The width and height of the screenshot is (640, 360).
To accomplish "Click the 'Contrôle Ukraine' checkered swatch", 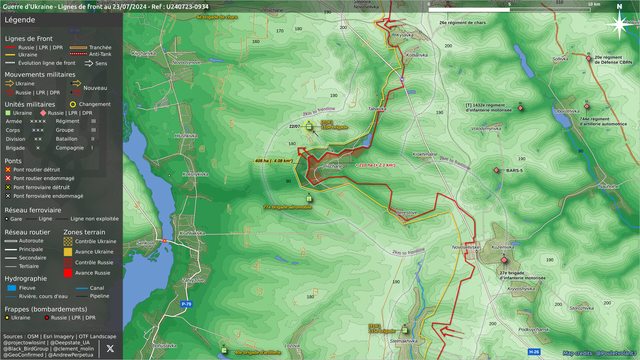I will pos(68,241).
